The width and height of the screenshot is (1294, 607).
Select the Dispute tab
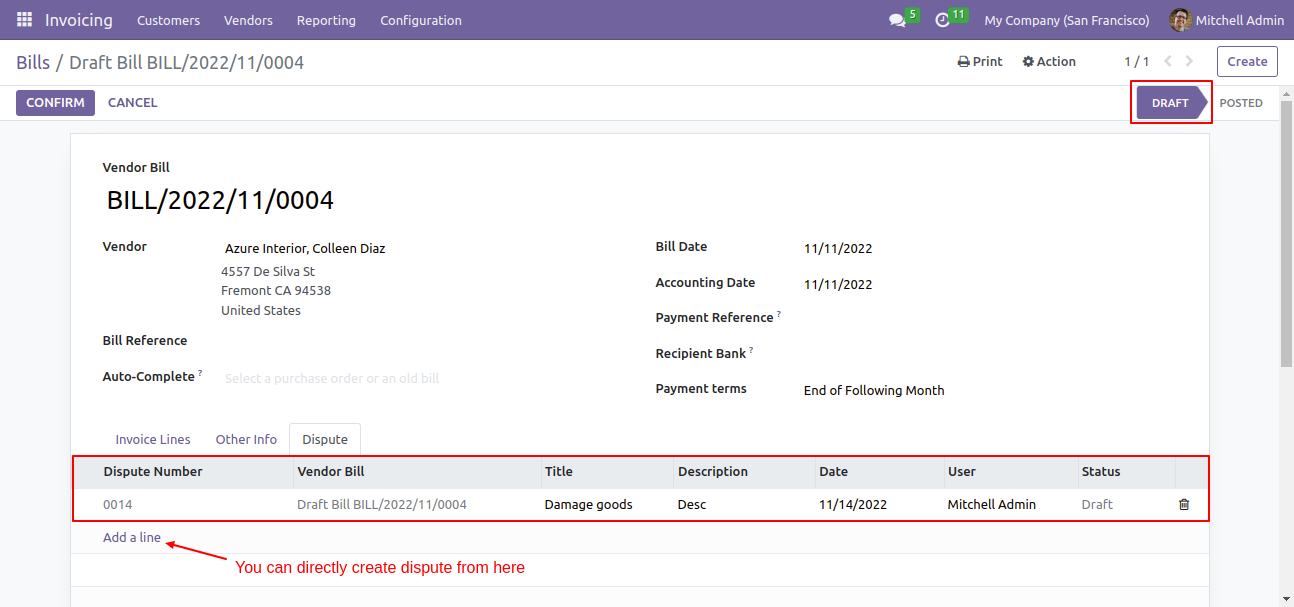point(325,440)
